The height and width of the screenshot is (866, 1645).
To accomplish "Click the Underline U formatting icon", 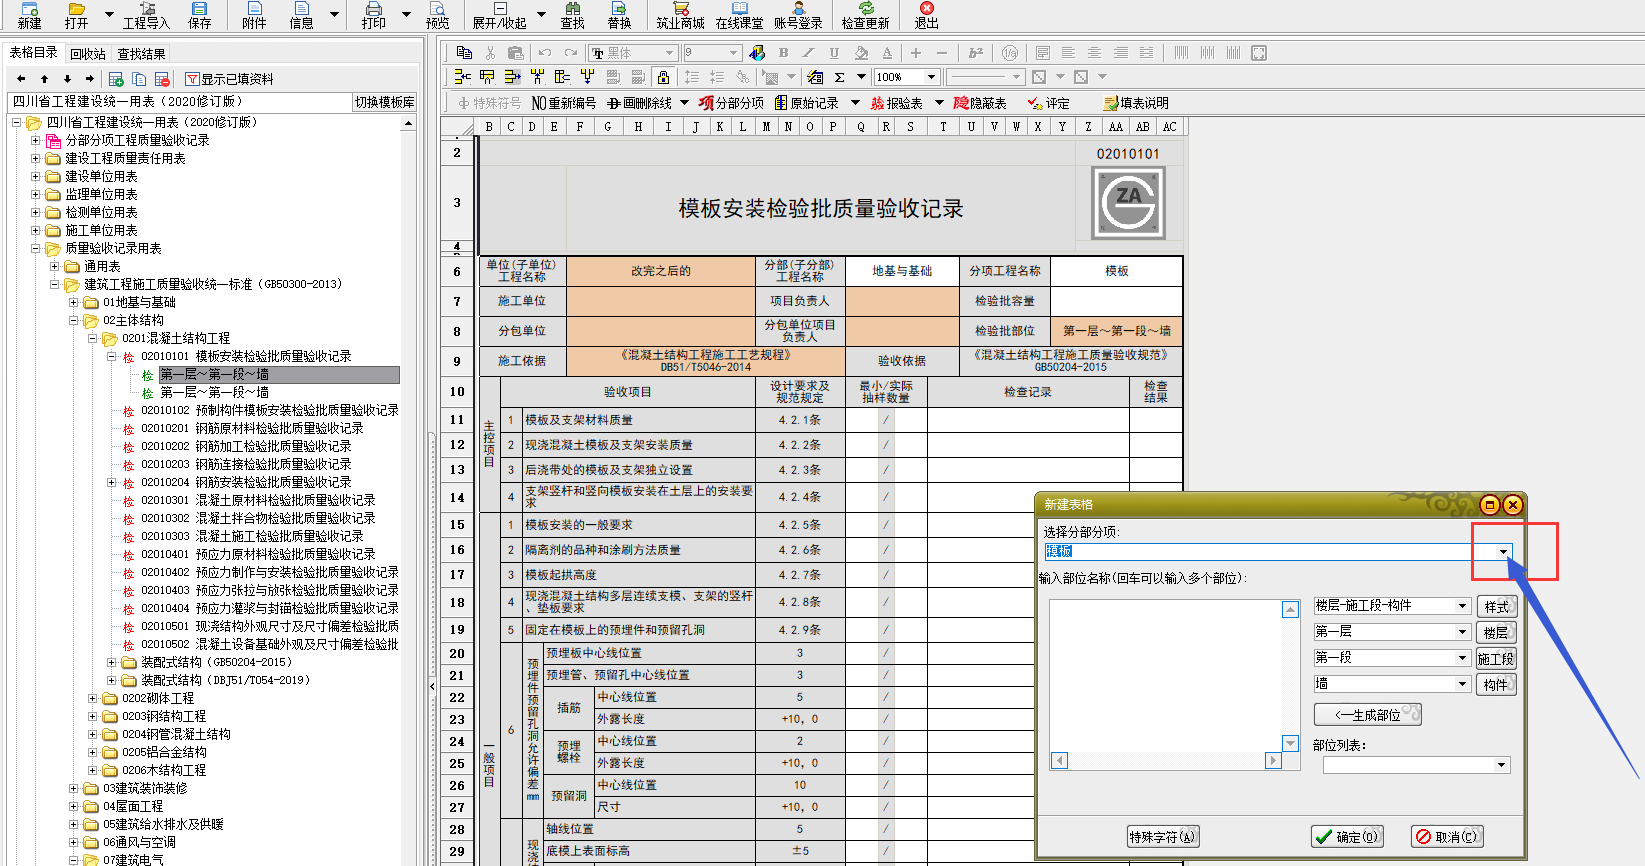I will [834, 53].
